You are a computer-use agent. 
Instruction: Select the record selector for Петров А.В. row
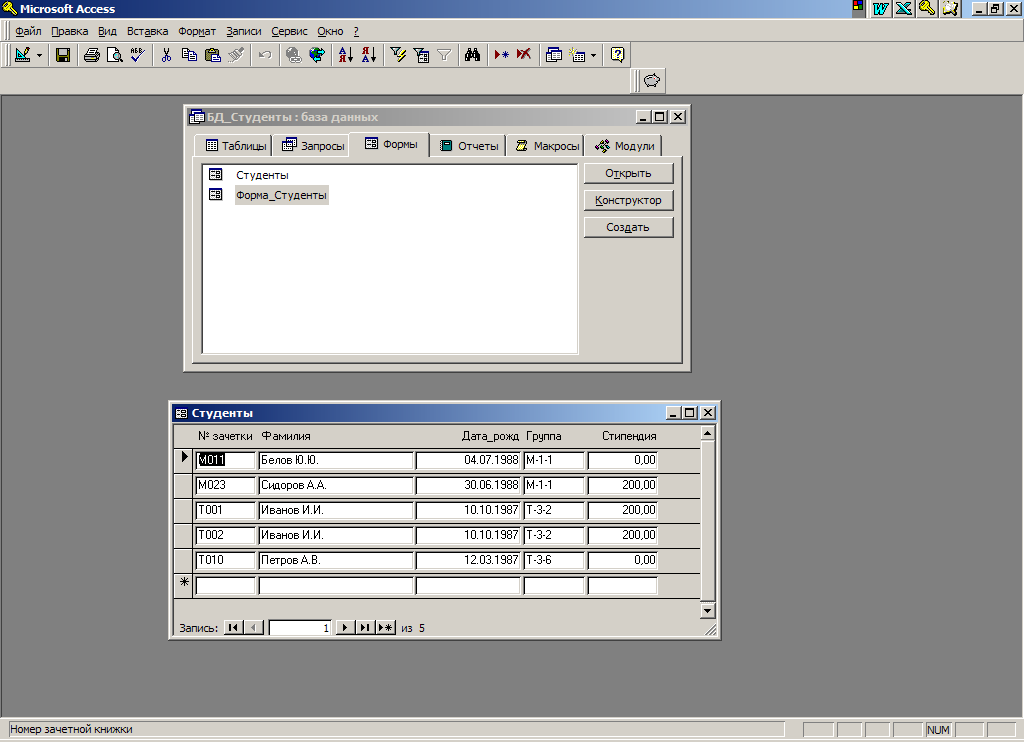pos(184,560)
